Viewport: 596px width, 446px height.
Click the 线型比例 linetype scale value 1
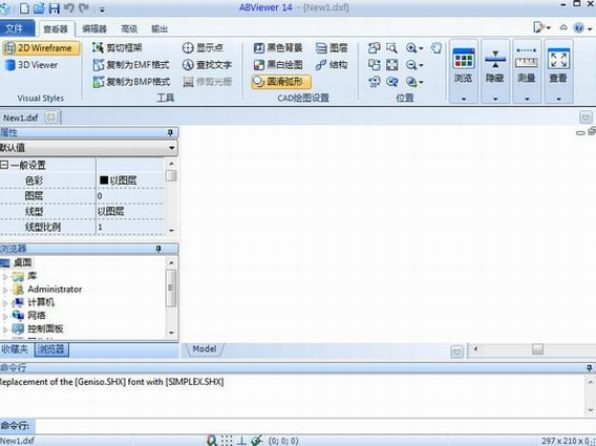131,227
